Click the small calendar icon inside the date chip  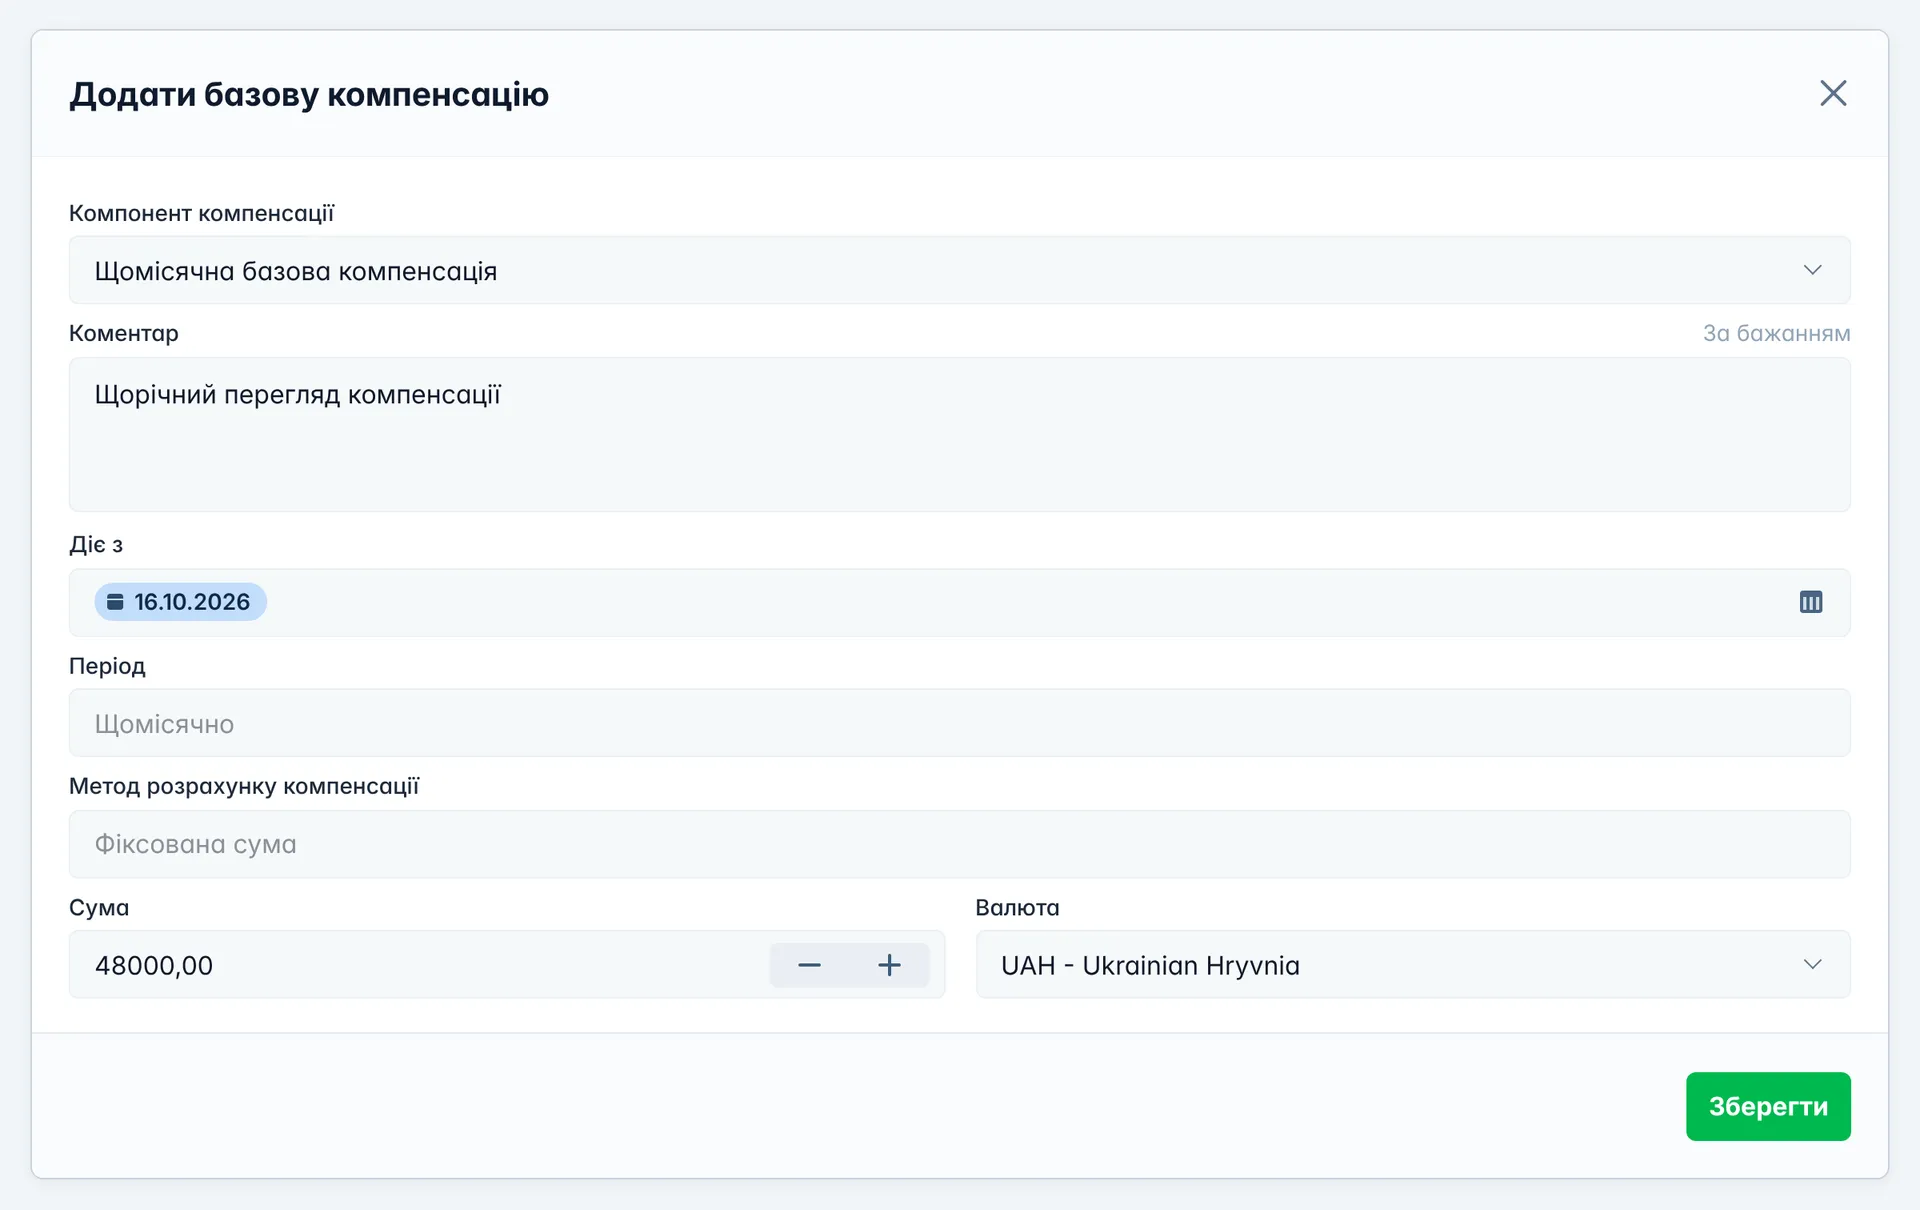tap(115, 602)
